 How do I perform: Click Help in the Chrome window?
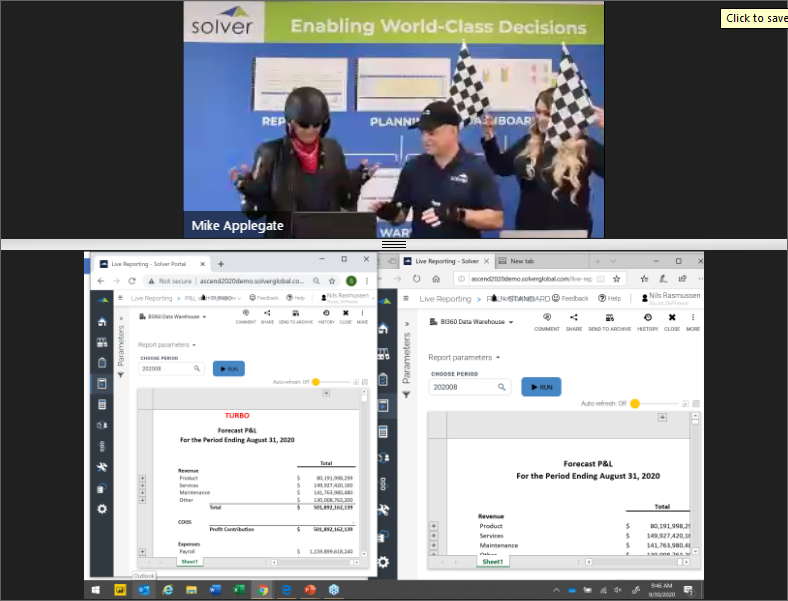pyautogui.click(x=296, y=298)
